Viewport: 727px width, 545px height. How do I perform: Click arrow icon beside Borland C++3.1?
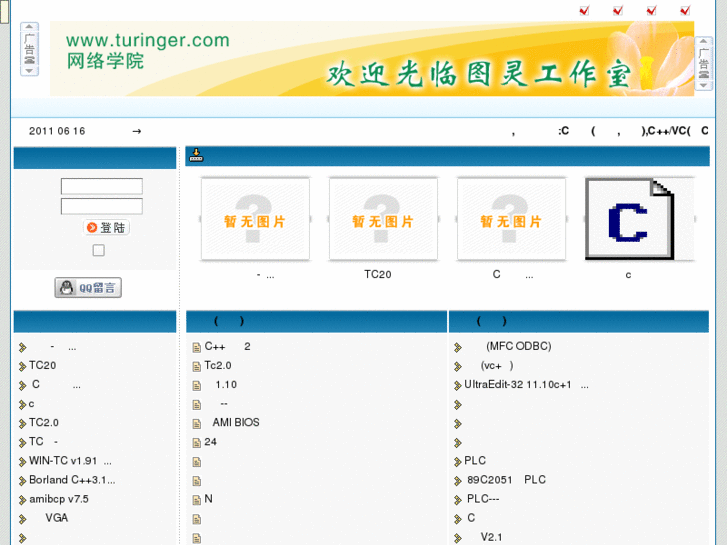[22, 481]
